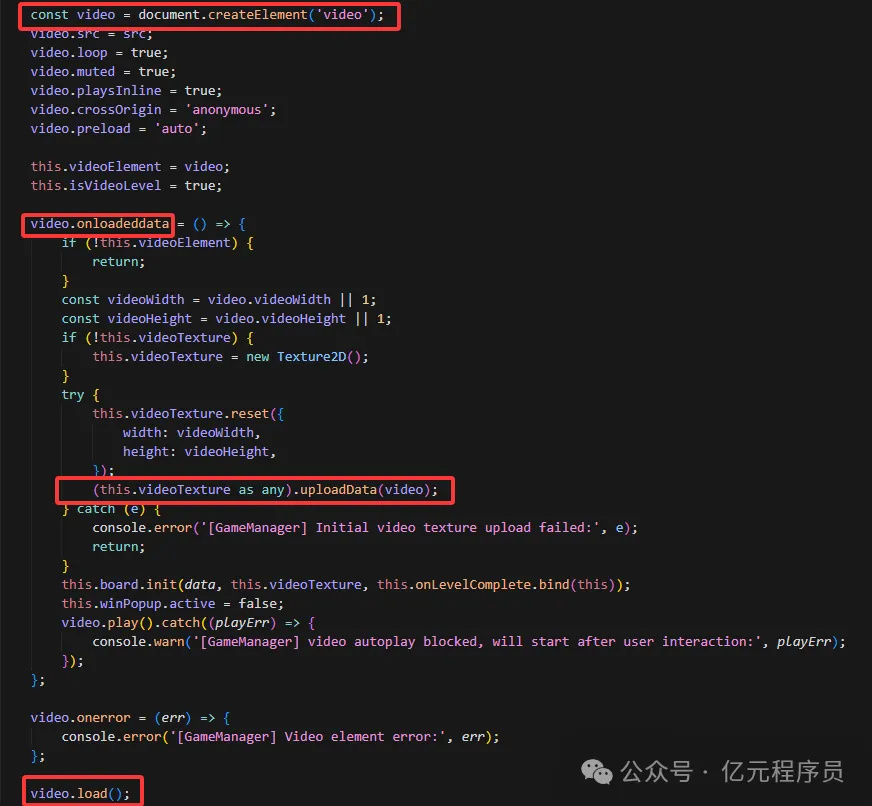Click the line 'video.playsInline = true;'

126,91
